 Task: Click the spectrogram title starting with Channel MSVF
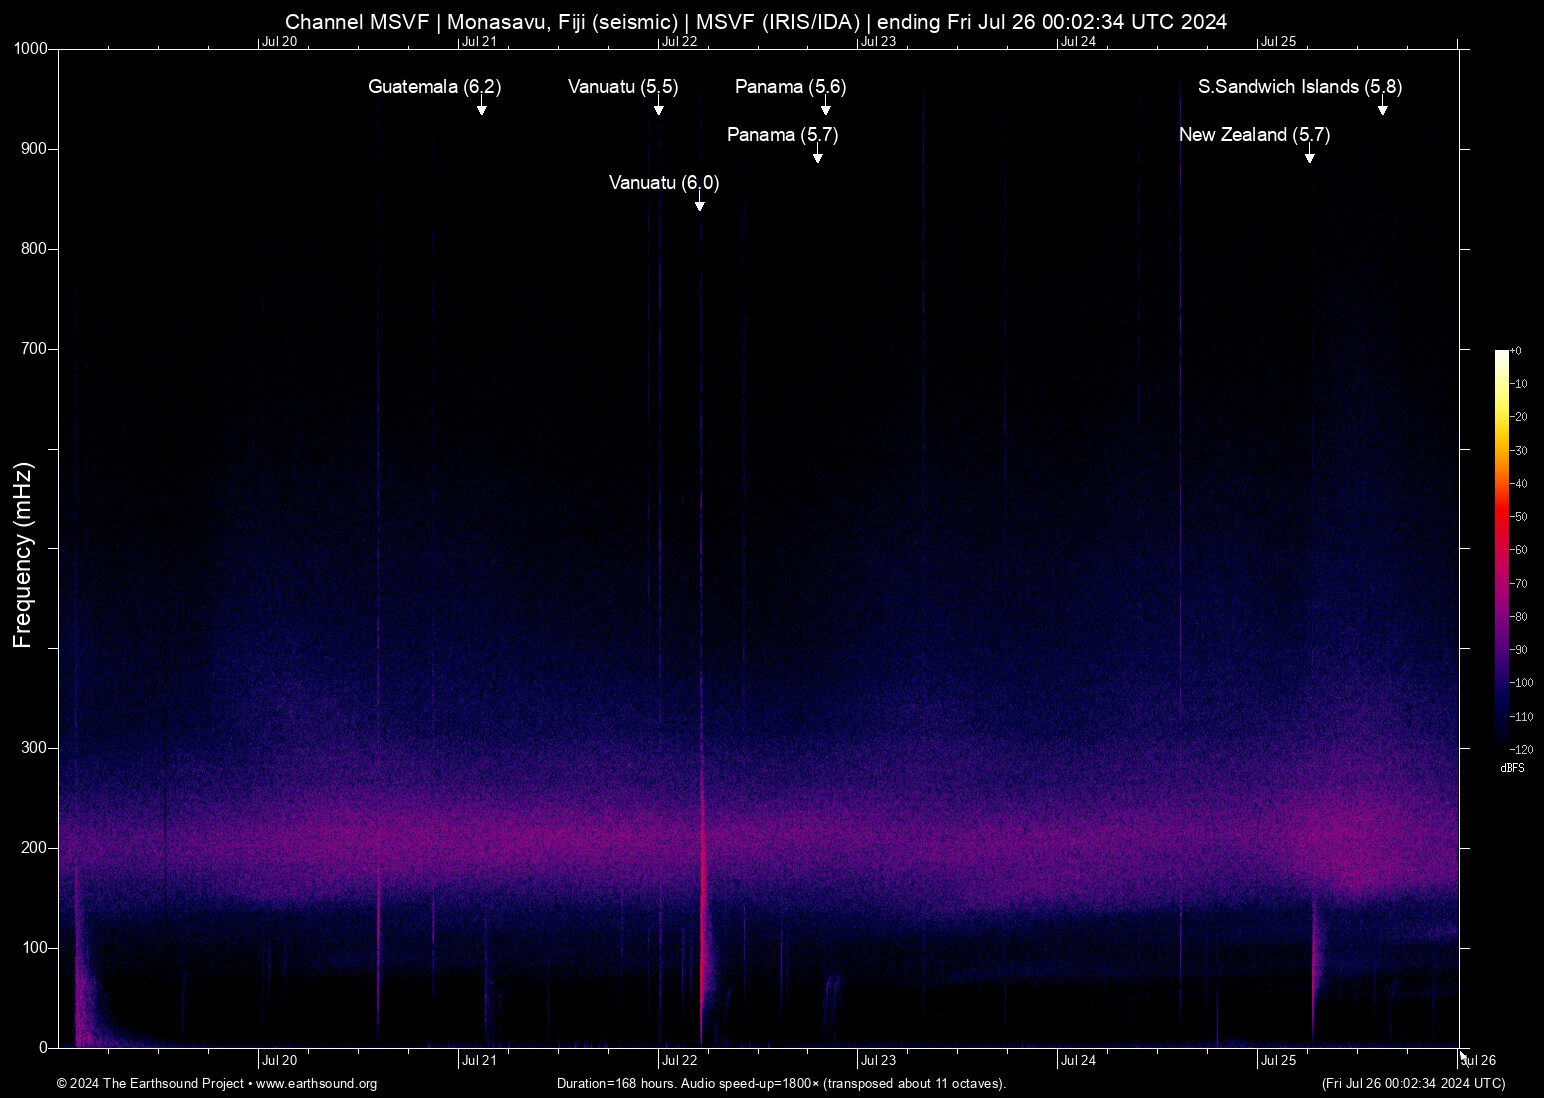click(756, 22)
